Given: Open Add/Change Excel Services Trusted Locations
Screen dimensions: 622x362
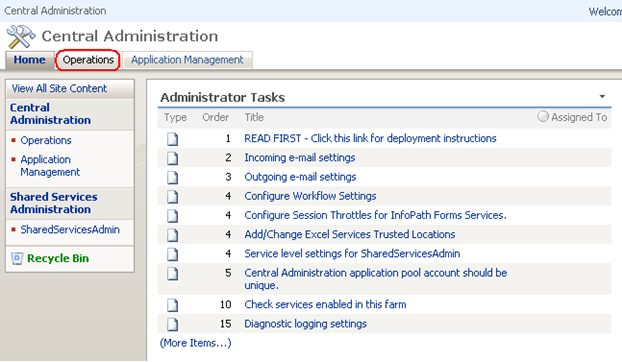Looking at the screenshot, I should (x=349, y=234).
